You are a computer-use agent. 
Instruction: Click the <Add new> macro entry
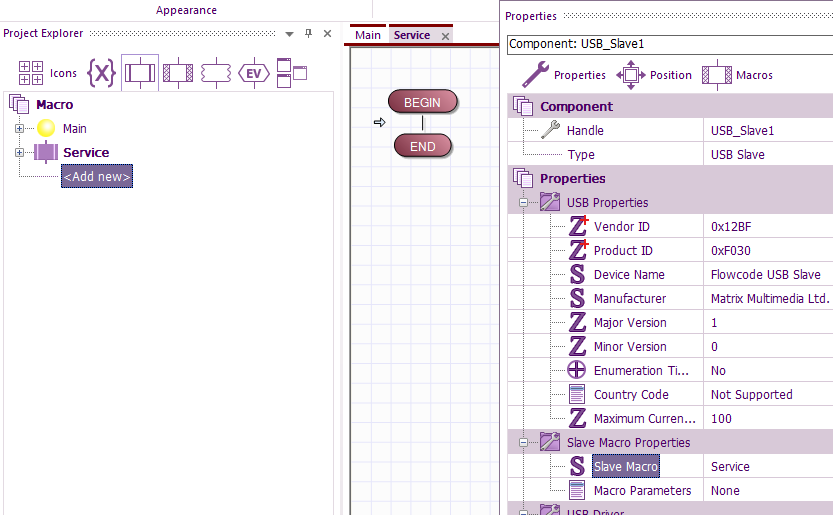tap(96, 177)
